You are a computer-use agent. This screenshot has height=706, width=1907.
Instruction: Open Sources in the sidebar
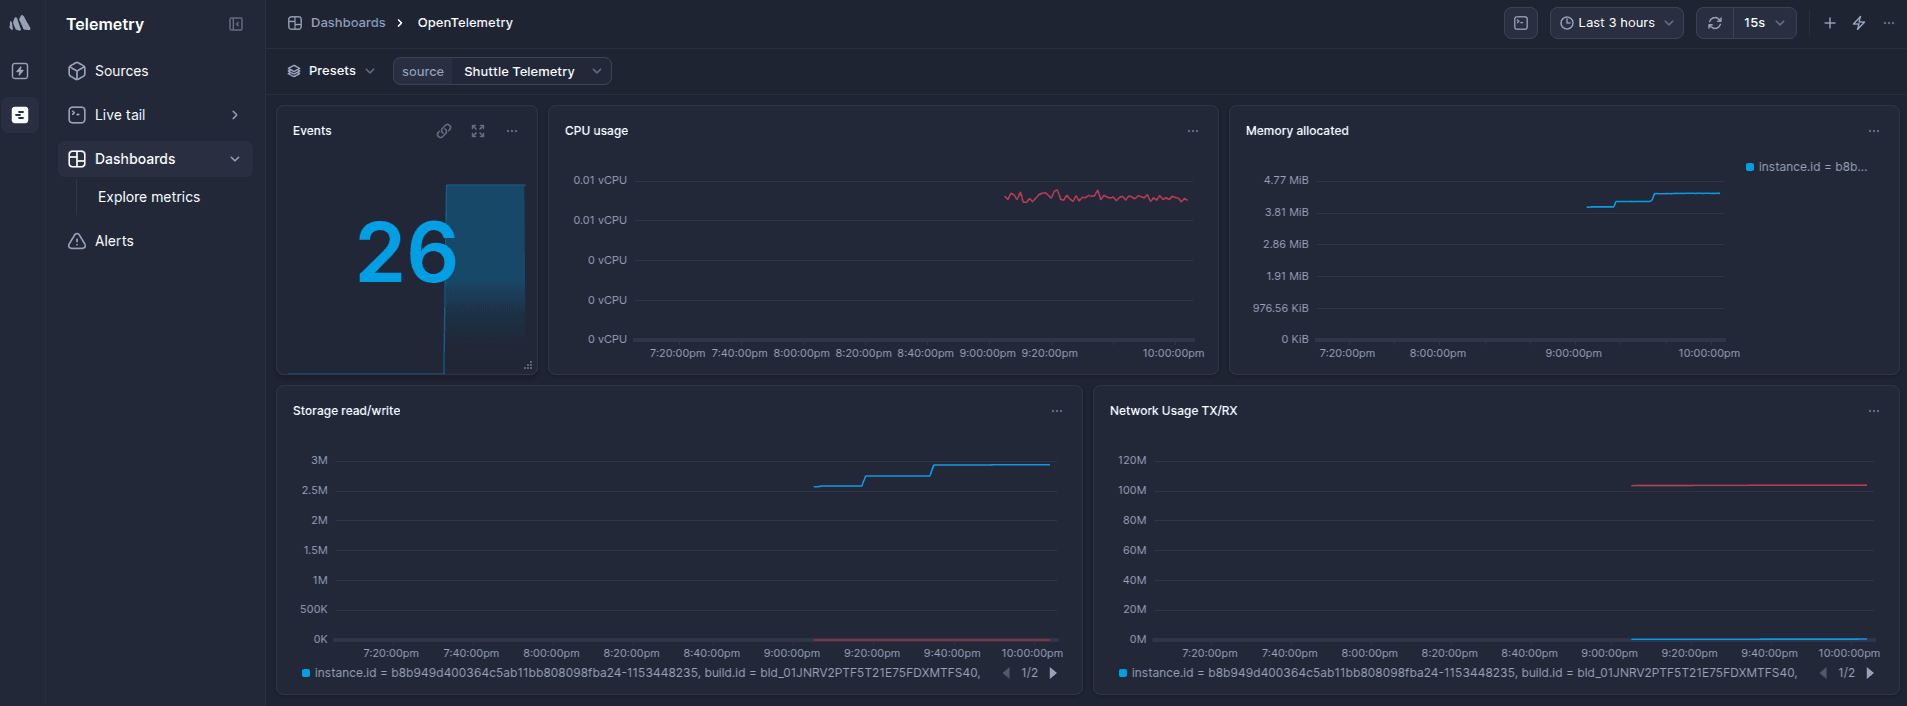(x=121, y=71)
